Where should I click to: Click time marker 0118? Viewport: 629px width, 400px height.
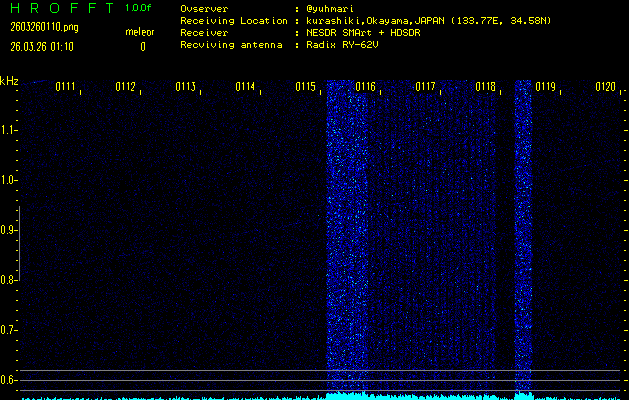tap(485, 87)
